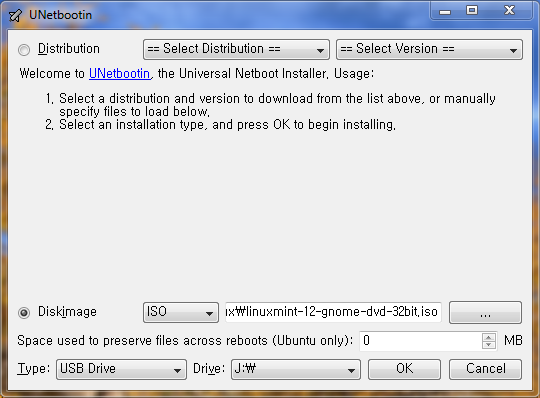Follow the UNetbootin hyperlink
Viewport: 540px width, 398px height.
(x=120, y=74)
